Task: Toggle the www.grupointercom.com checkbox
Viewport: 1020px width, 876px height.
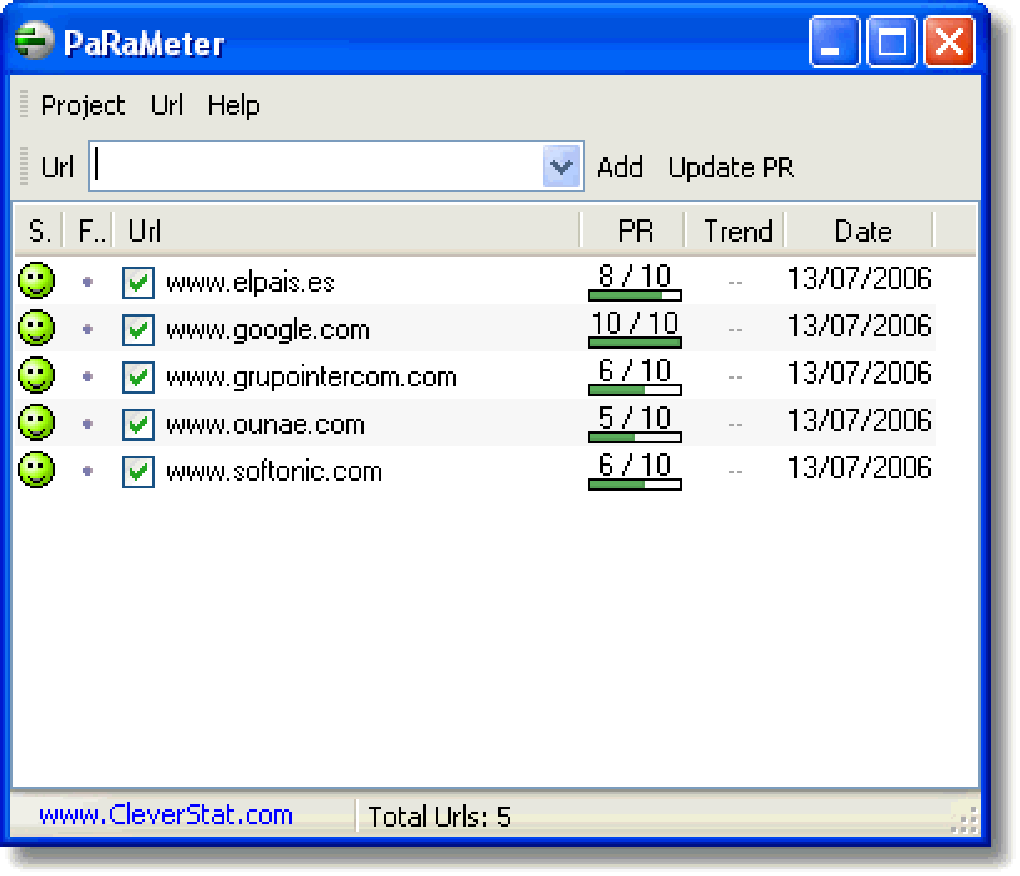Action: tap(139, 378)
